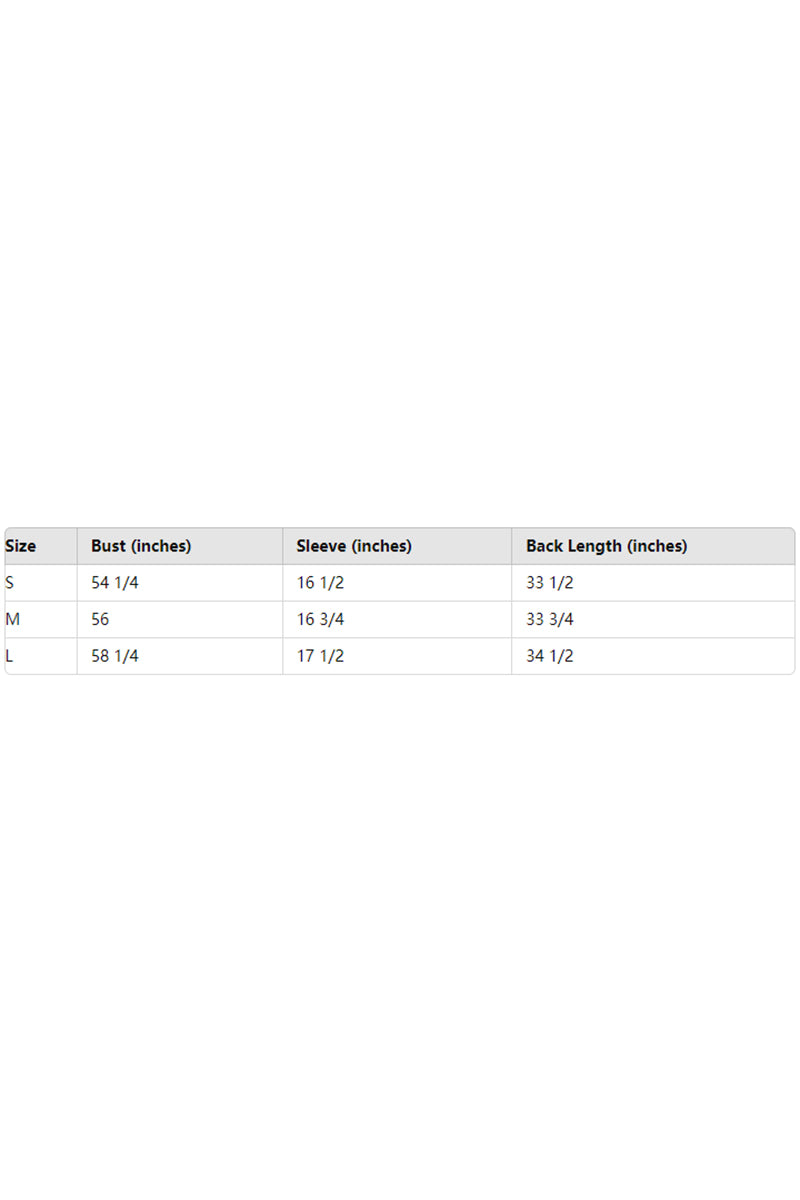Viewport: 800px width, 1200px height.
Task: Click the word 'Bust' in the header
Action: pos(109,546)
